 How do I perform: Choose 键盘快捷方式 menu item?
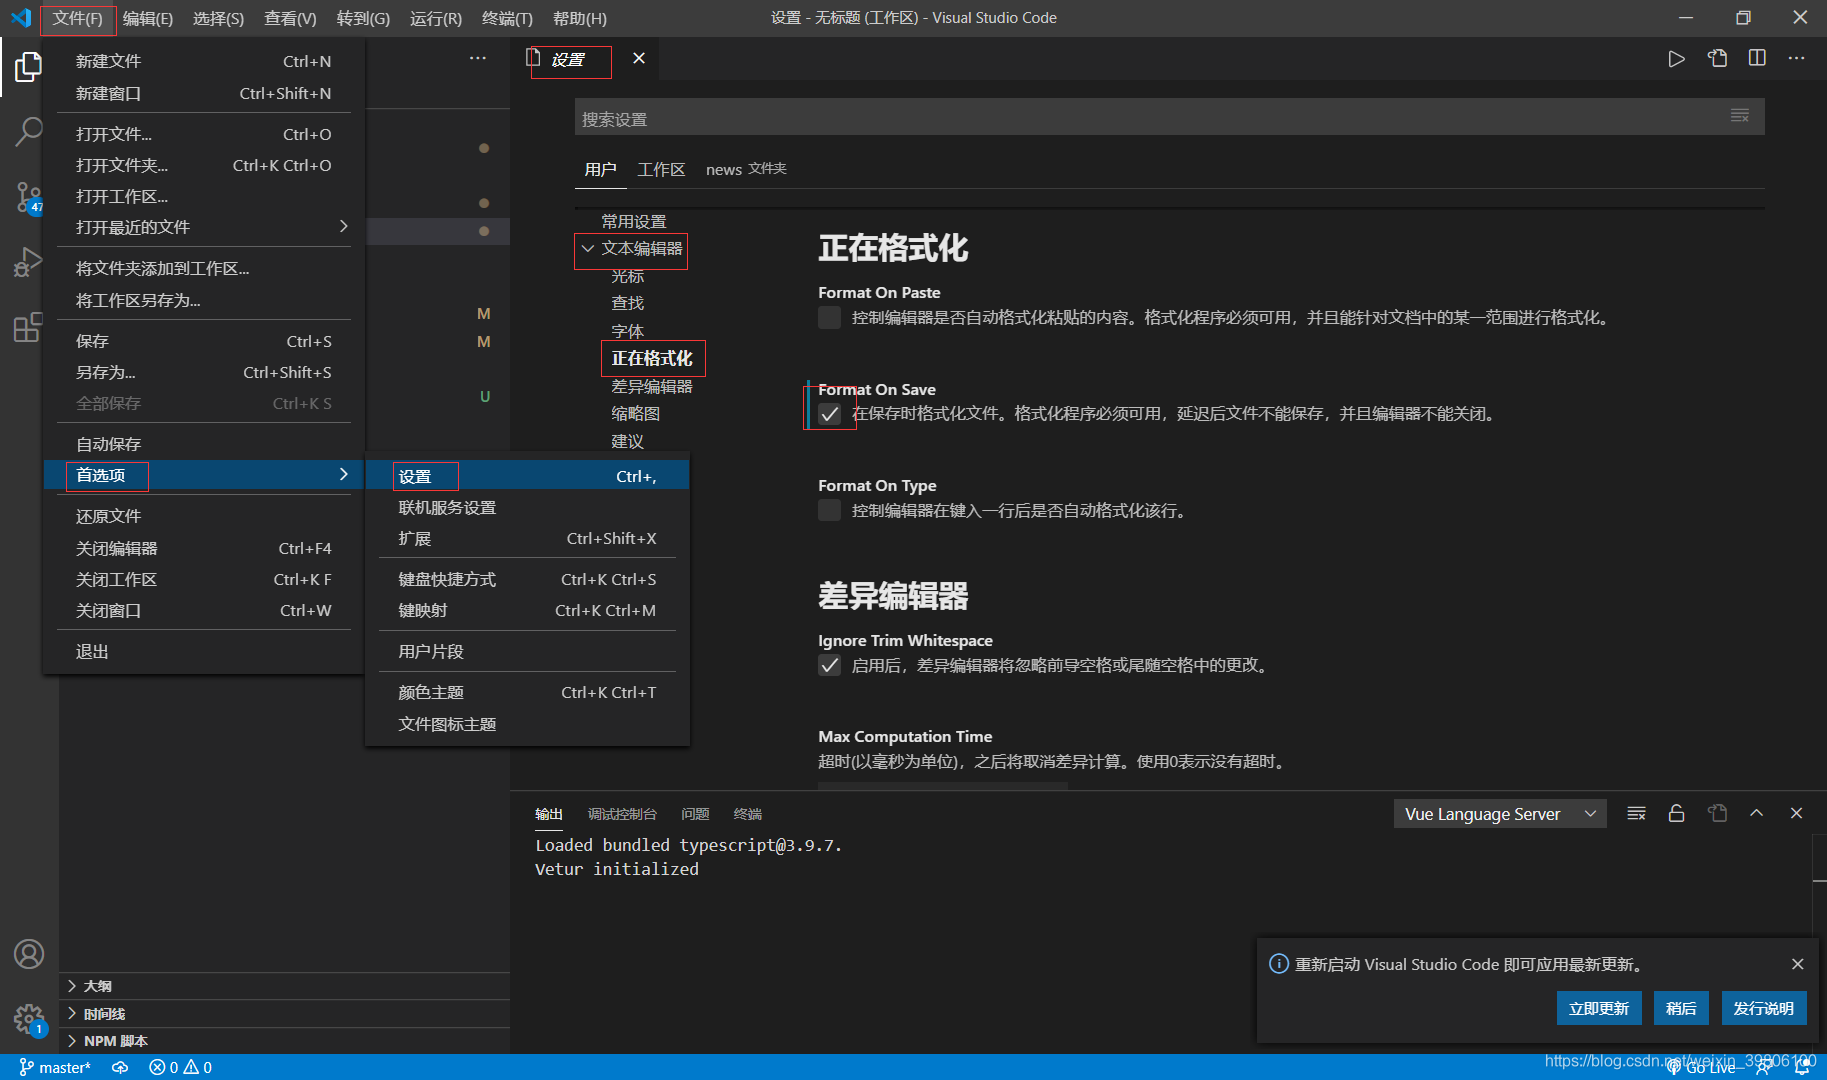[x=528, y=580]
